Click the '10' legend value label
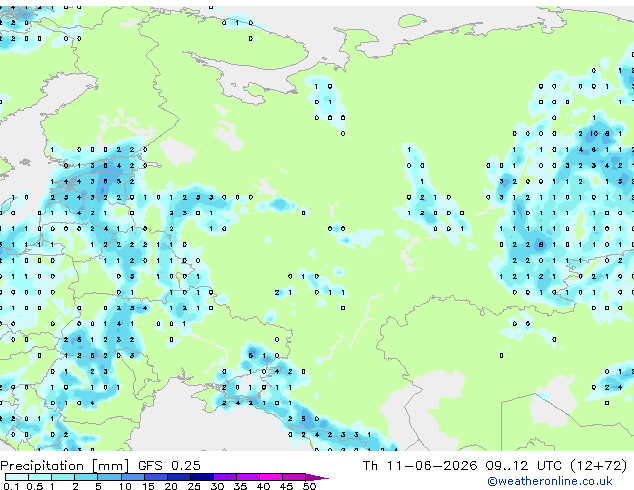The width and height of the screenshot is (634, 490). [x=125, y=486]
